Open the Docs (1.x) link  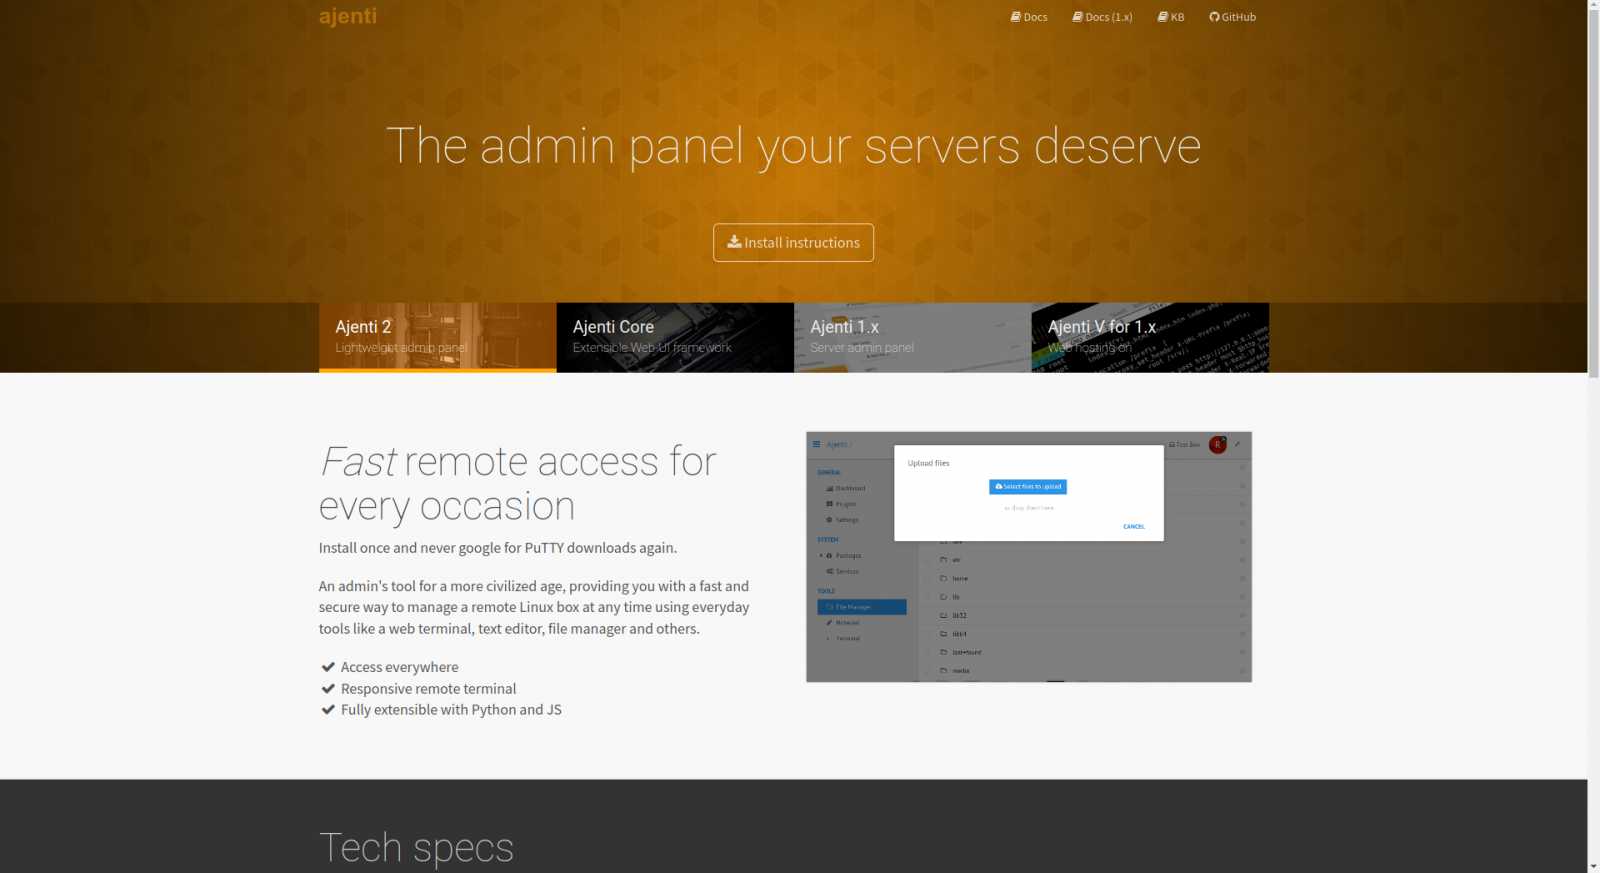[1102, 17]
